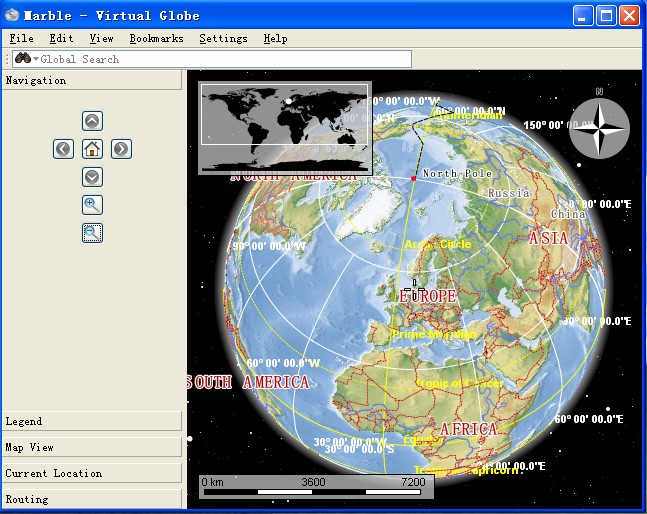Click the 90° 00' 00.0"W longitude label
Viewport: 647px width, 514px height.
point(269,246)
